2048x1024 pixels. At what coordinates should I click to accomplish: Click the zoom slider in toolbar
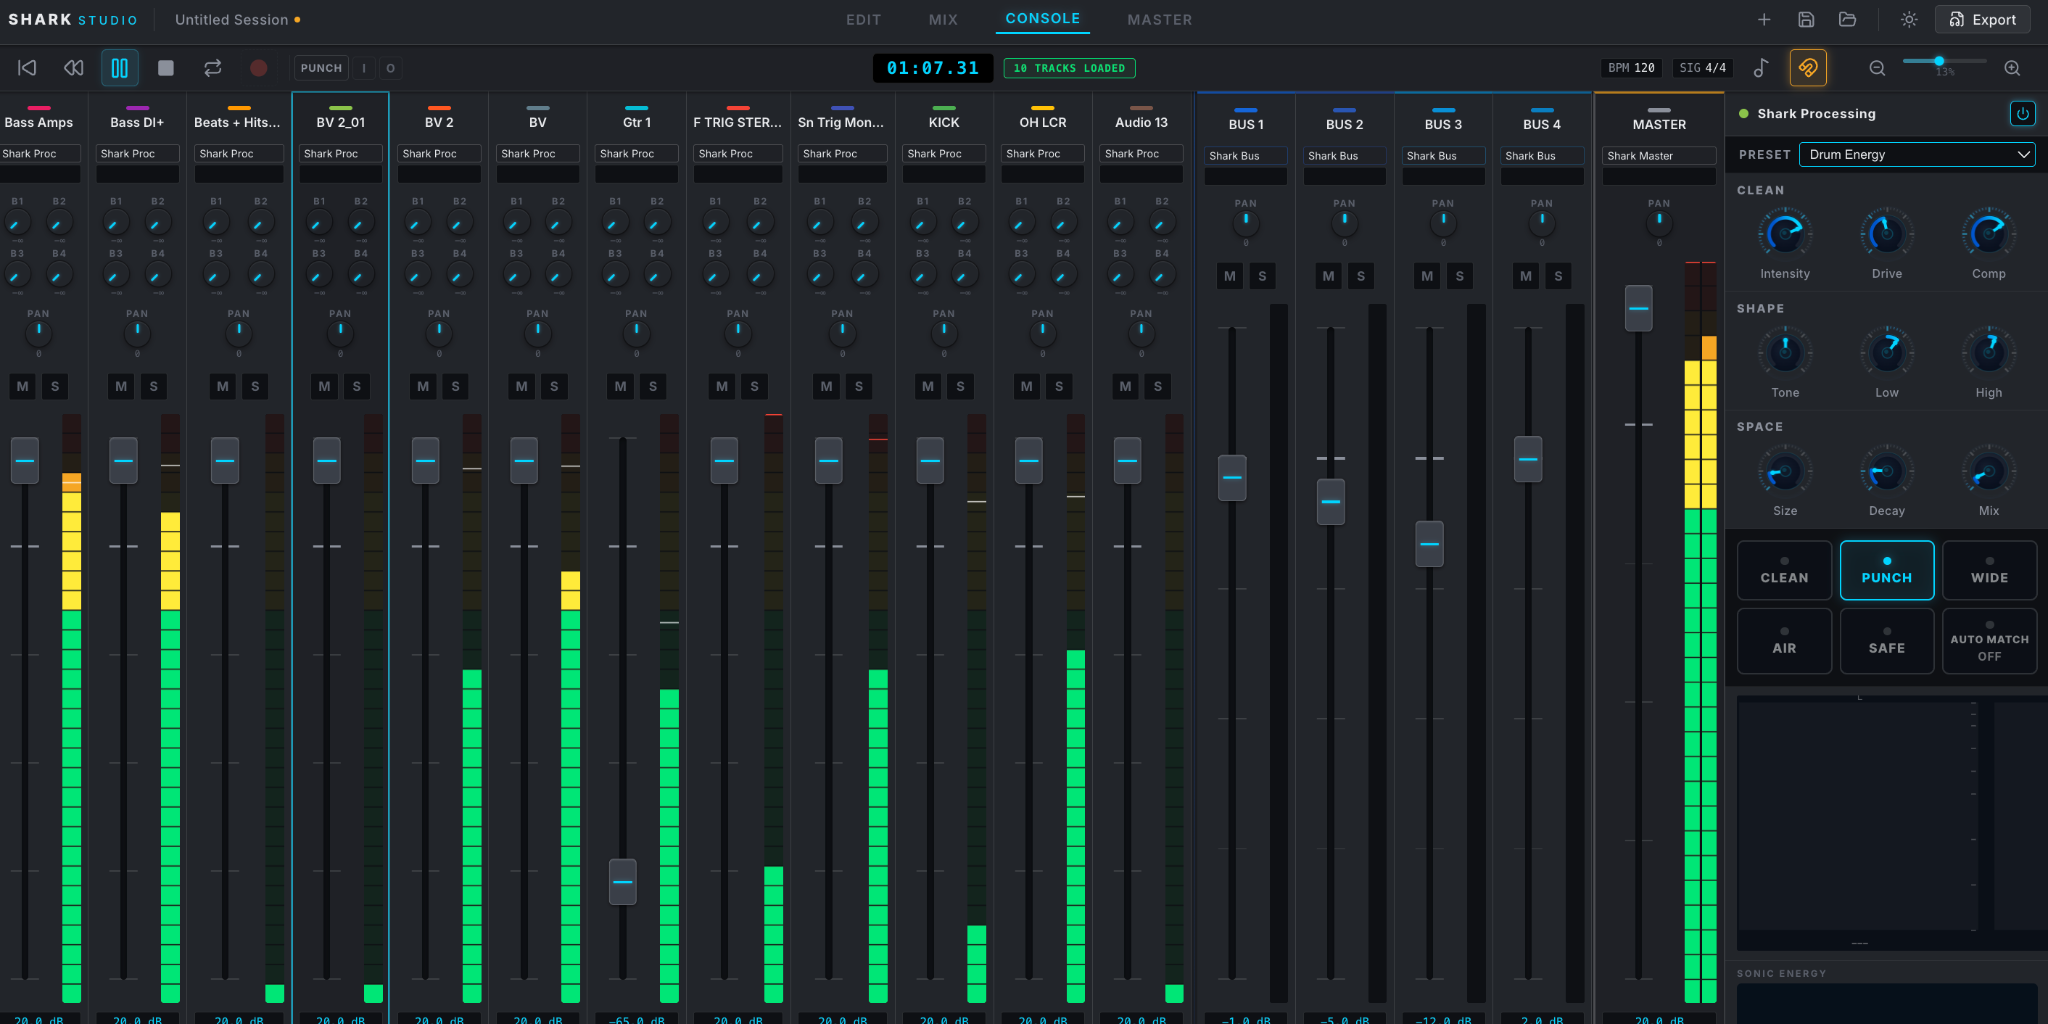[1944, 62]
